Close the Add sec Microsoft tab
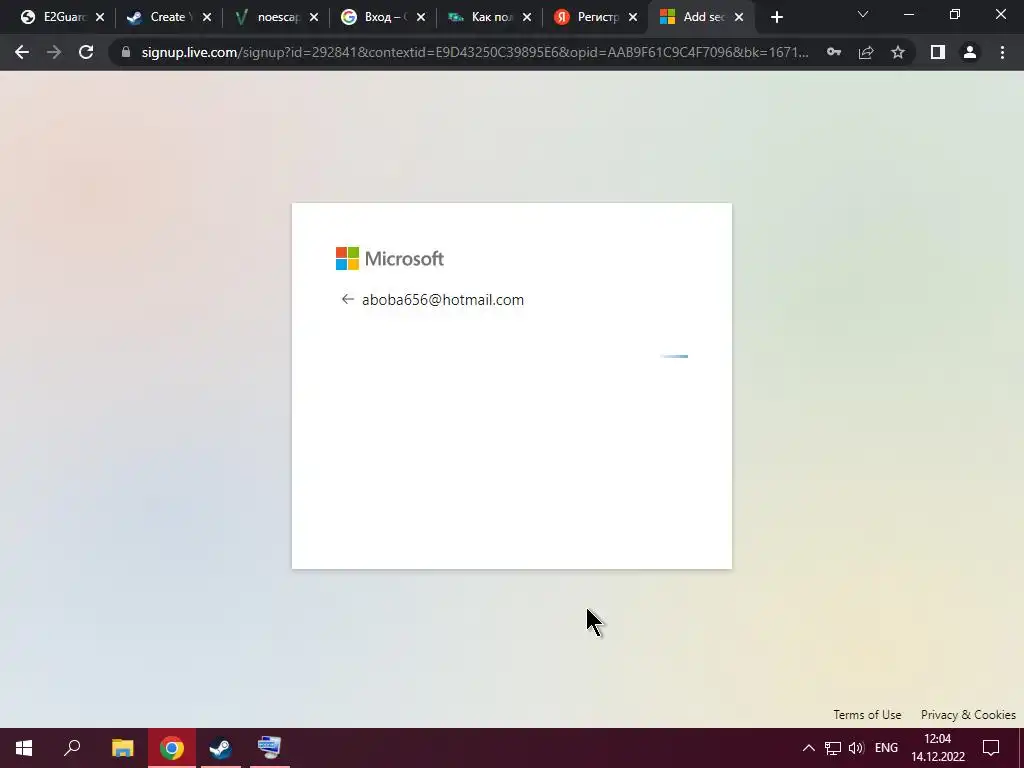 pyautogui.click(x=739, y=18)
